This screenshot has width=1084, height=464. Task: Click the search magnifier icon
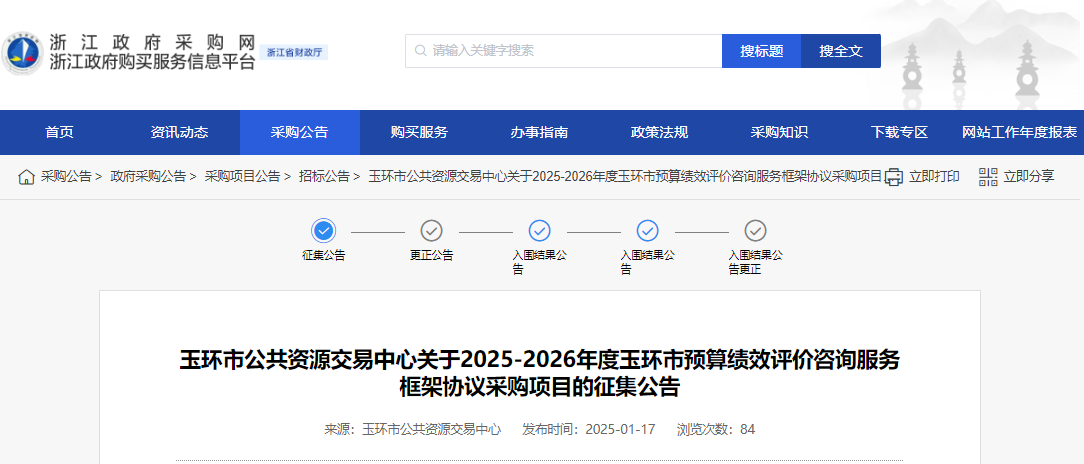click(x=420, y=51)
